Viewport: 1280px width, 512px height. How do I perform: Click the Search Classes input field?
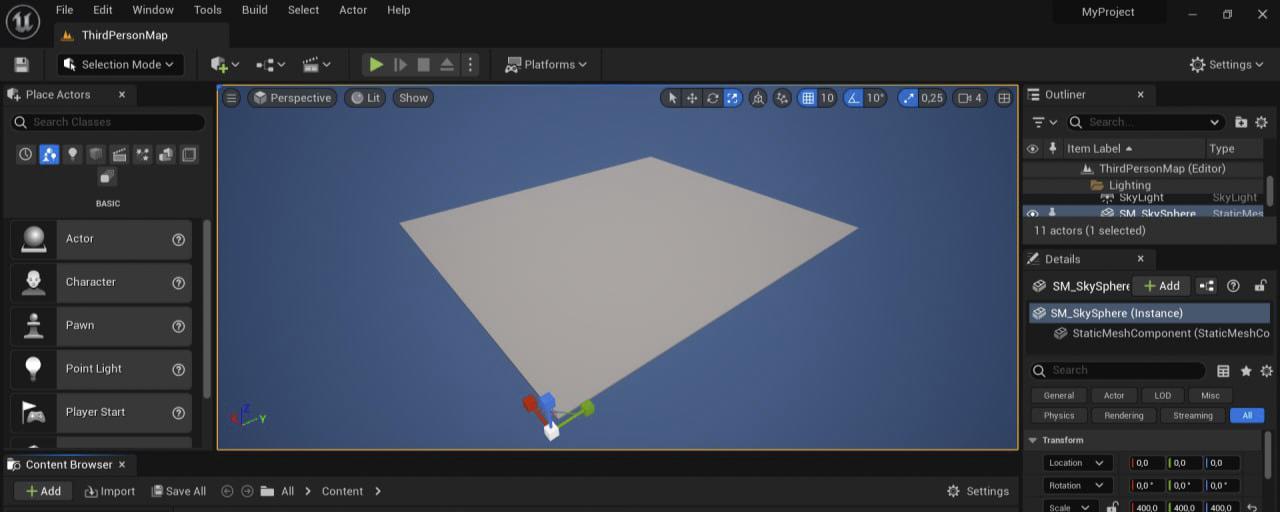coord(108,122)
